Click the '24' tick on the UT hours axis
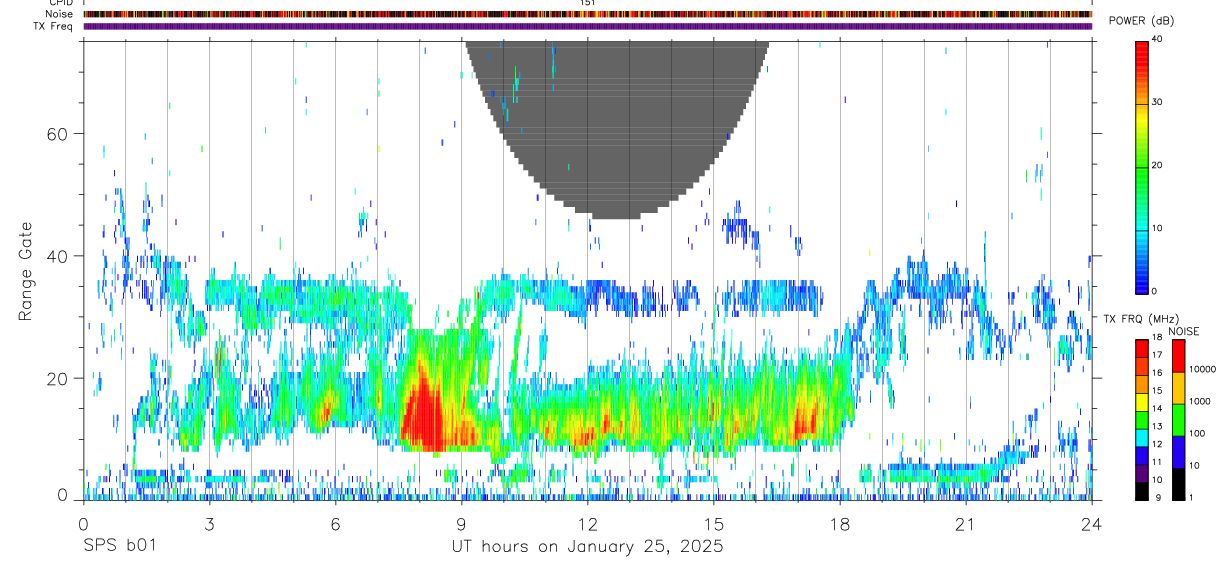 1091,523
